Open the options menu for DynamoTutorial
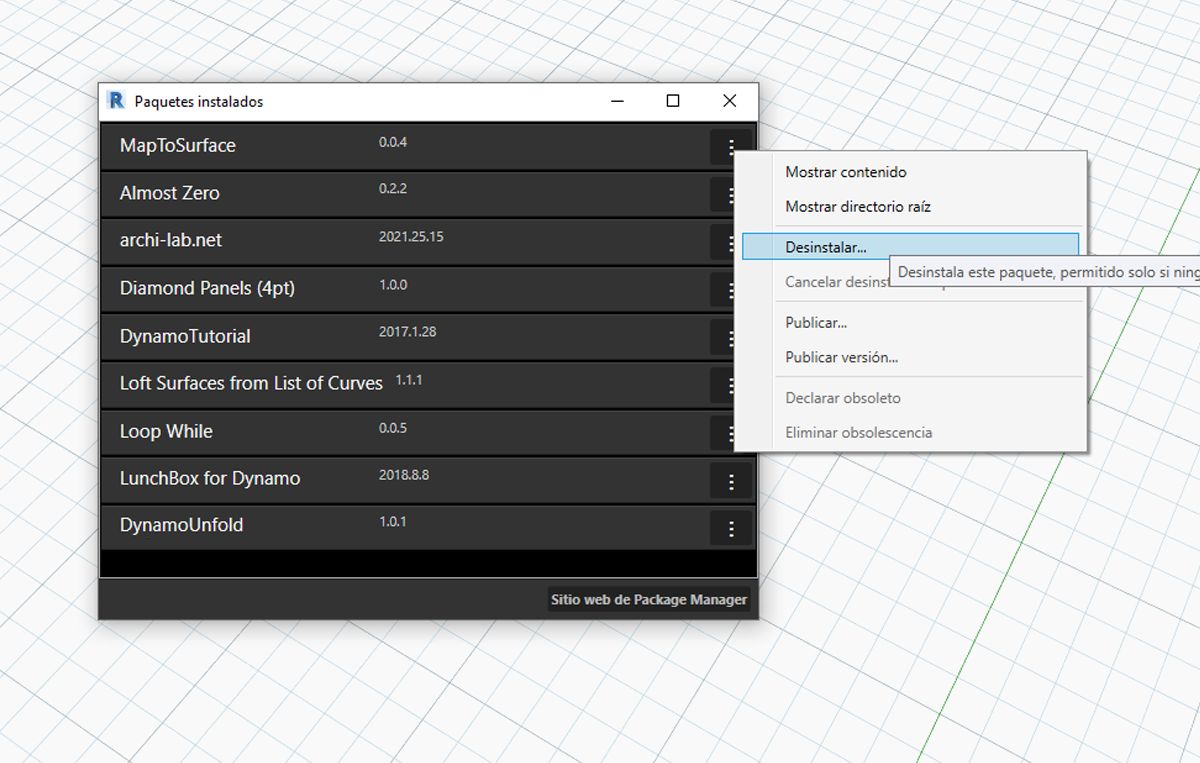The width and height of the screenshot is (1200, 763). [724, 338]
